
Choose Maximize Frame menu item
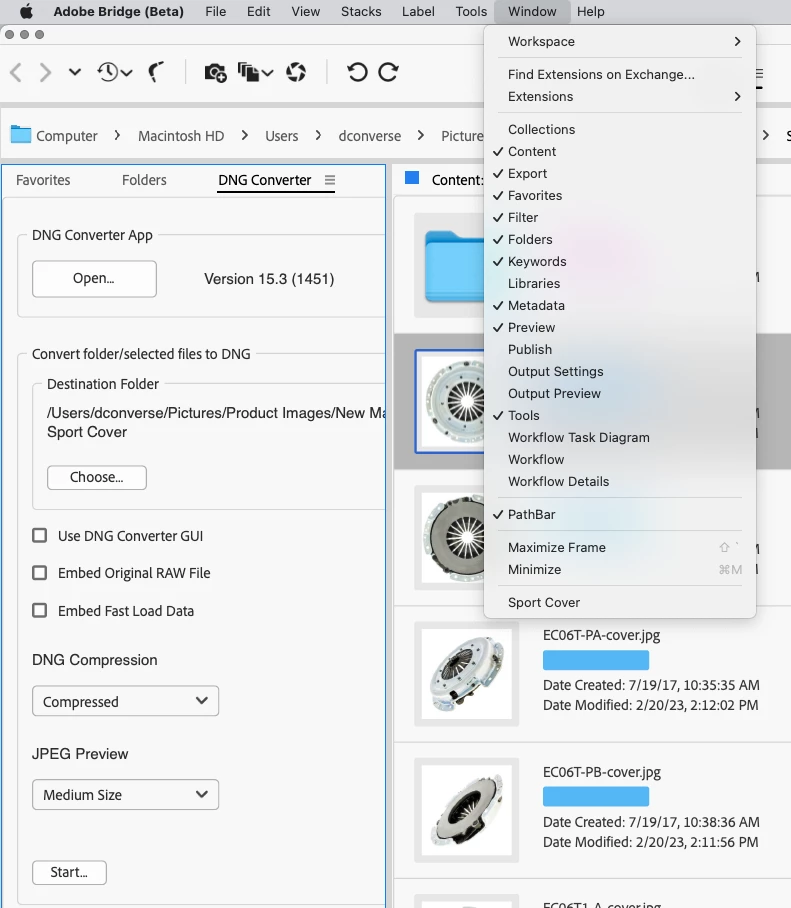[620, 548]
